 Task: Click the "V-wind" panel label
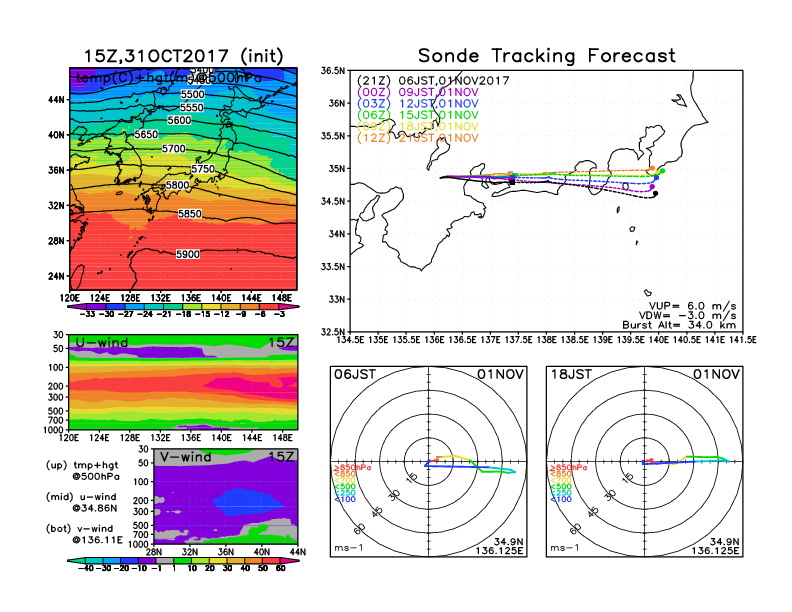point(185,457)
